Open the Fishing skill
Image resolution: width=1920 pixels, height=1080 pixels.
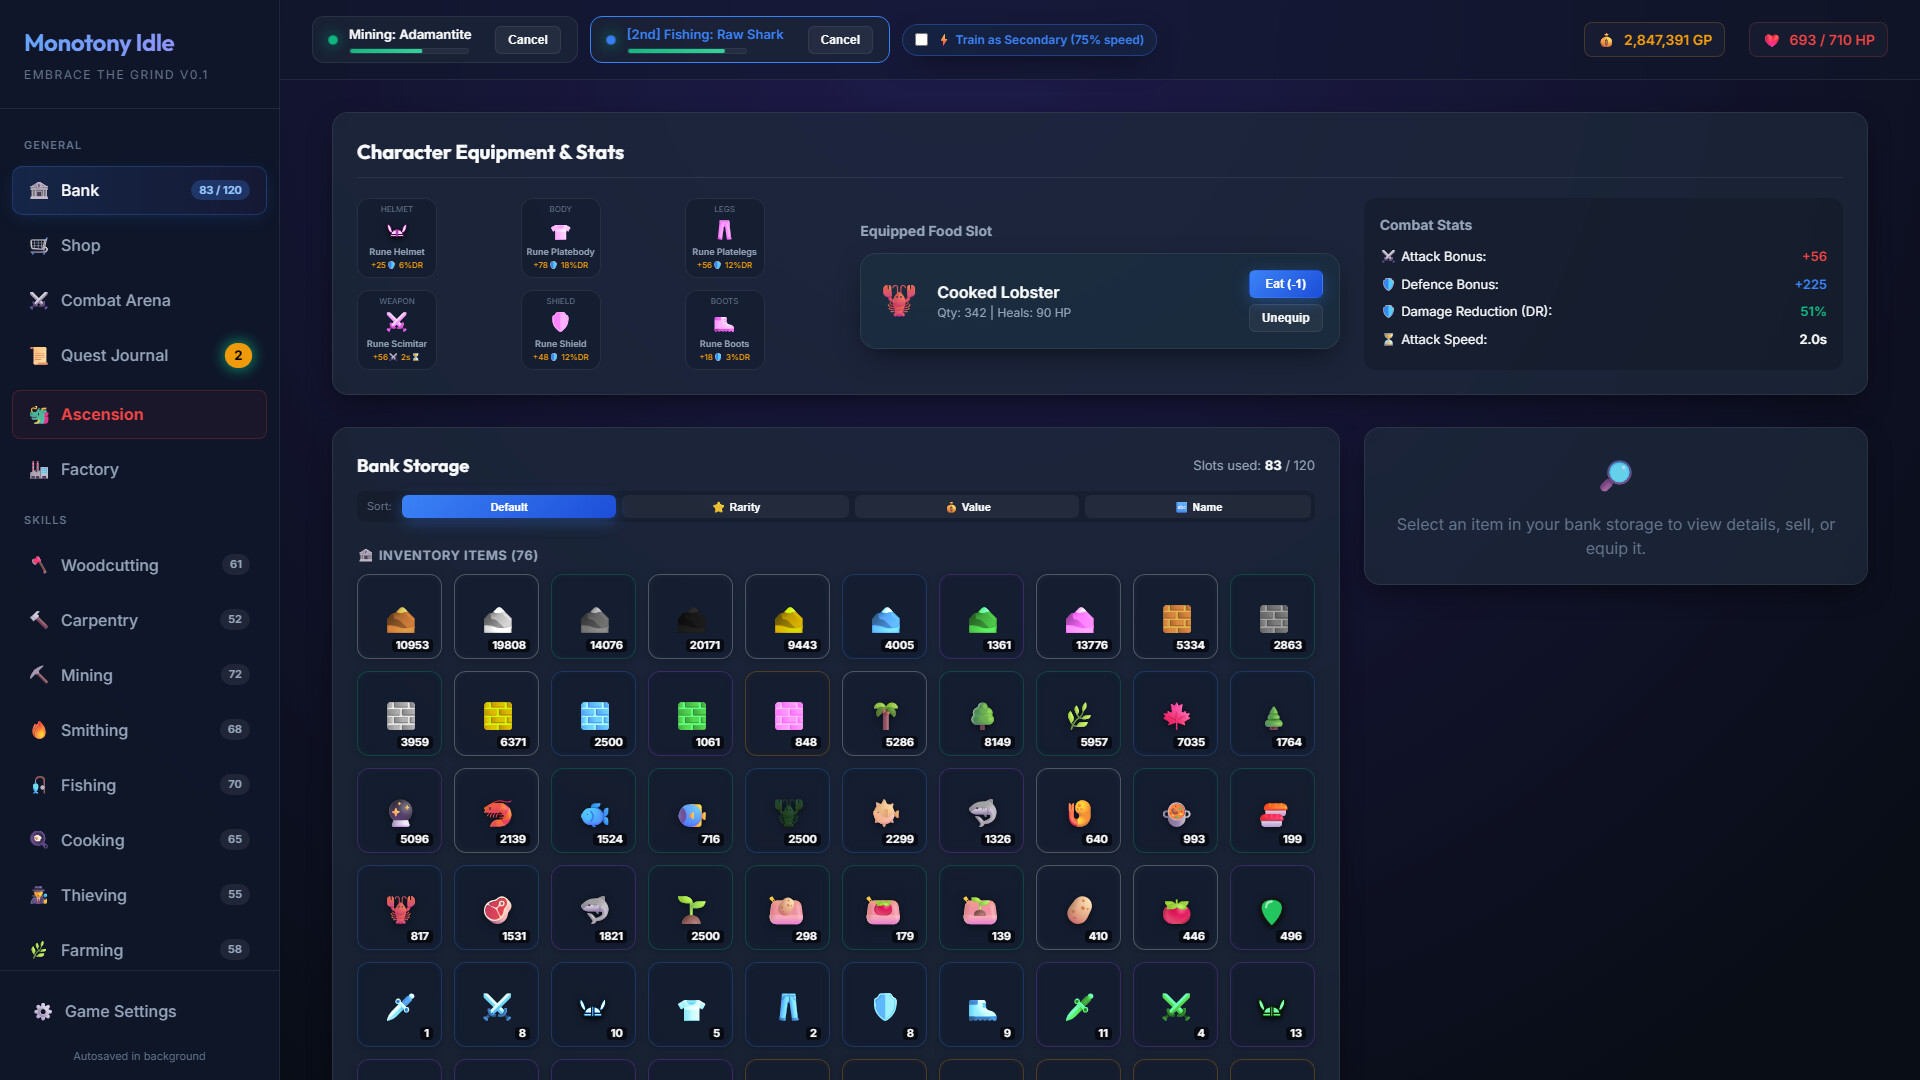click(139, 785)
